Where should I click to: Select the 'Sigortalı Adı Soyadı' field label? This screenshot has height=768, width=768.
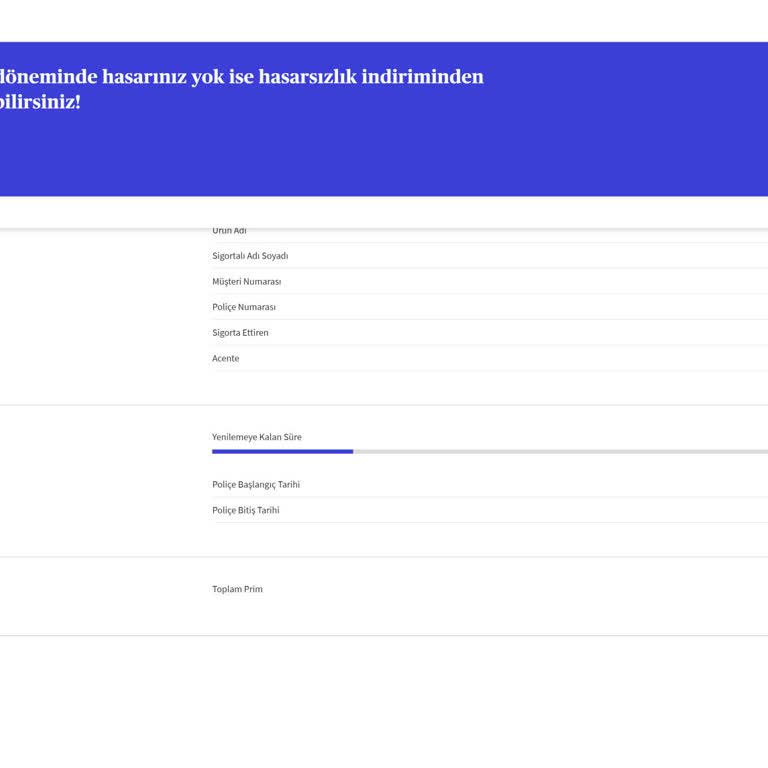click(250, 256)
